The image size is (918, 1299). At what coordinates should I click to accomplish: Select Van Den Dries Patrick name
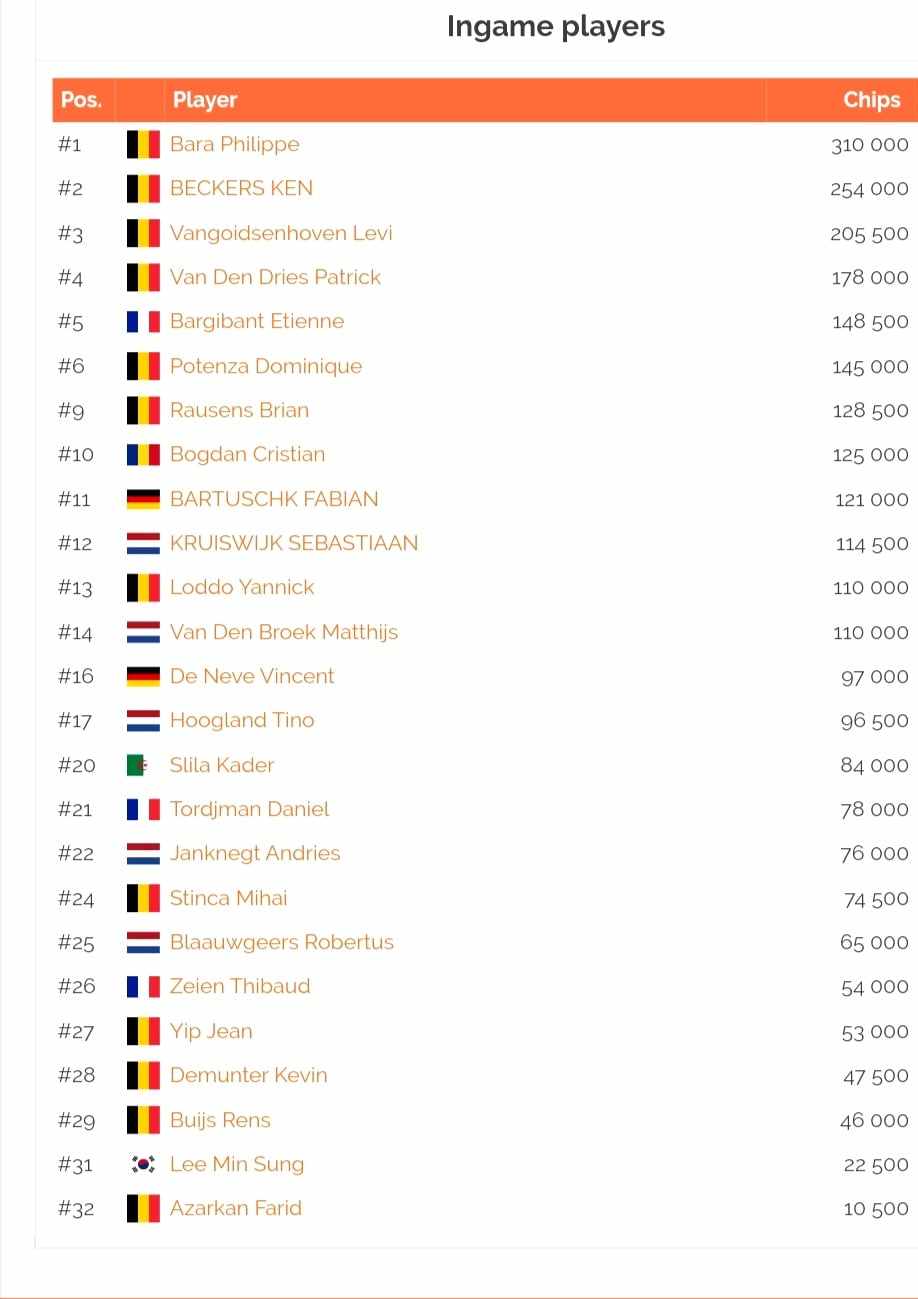(275, 277)
